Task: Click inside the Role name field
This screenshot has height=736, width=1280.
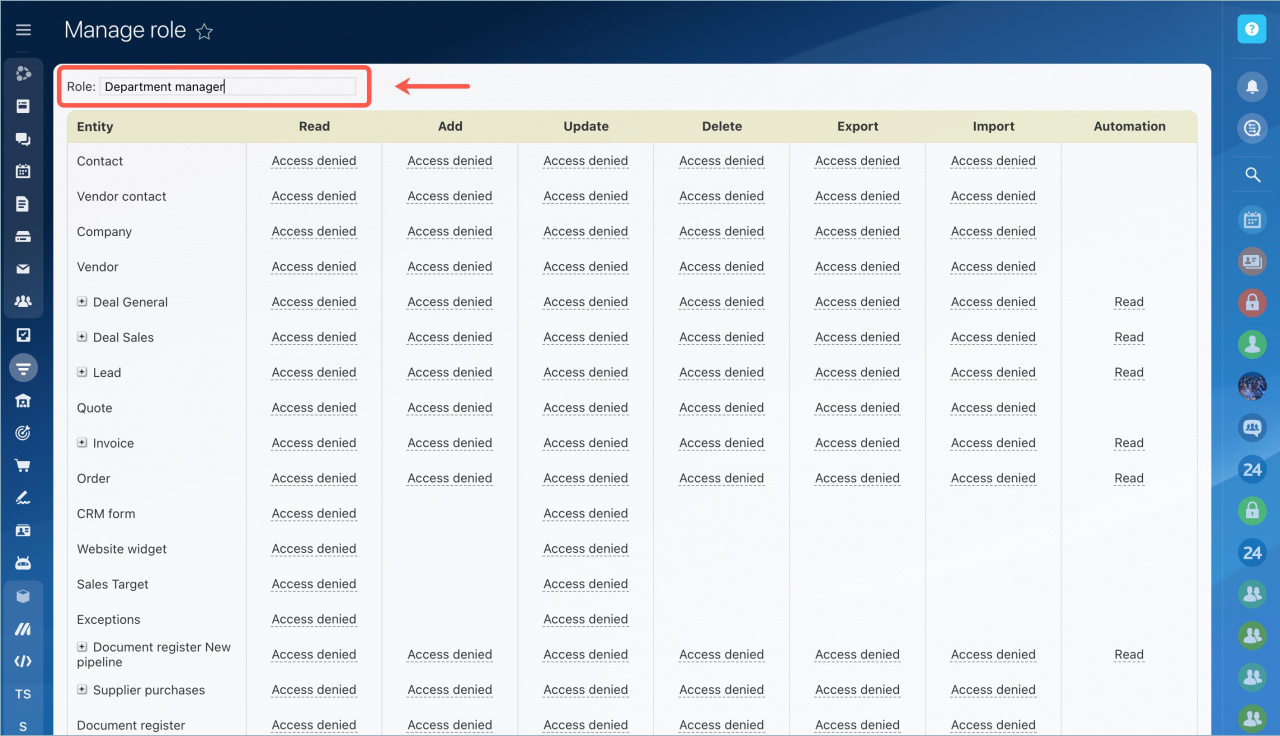Action: point(228,87)
